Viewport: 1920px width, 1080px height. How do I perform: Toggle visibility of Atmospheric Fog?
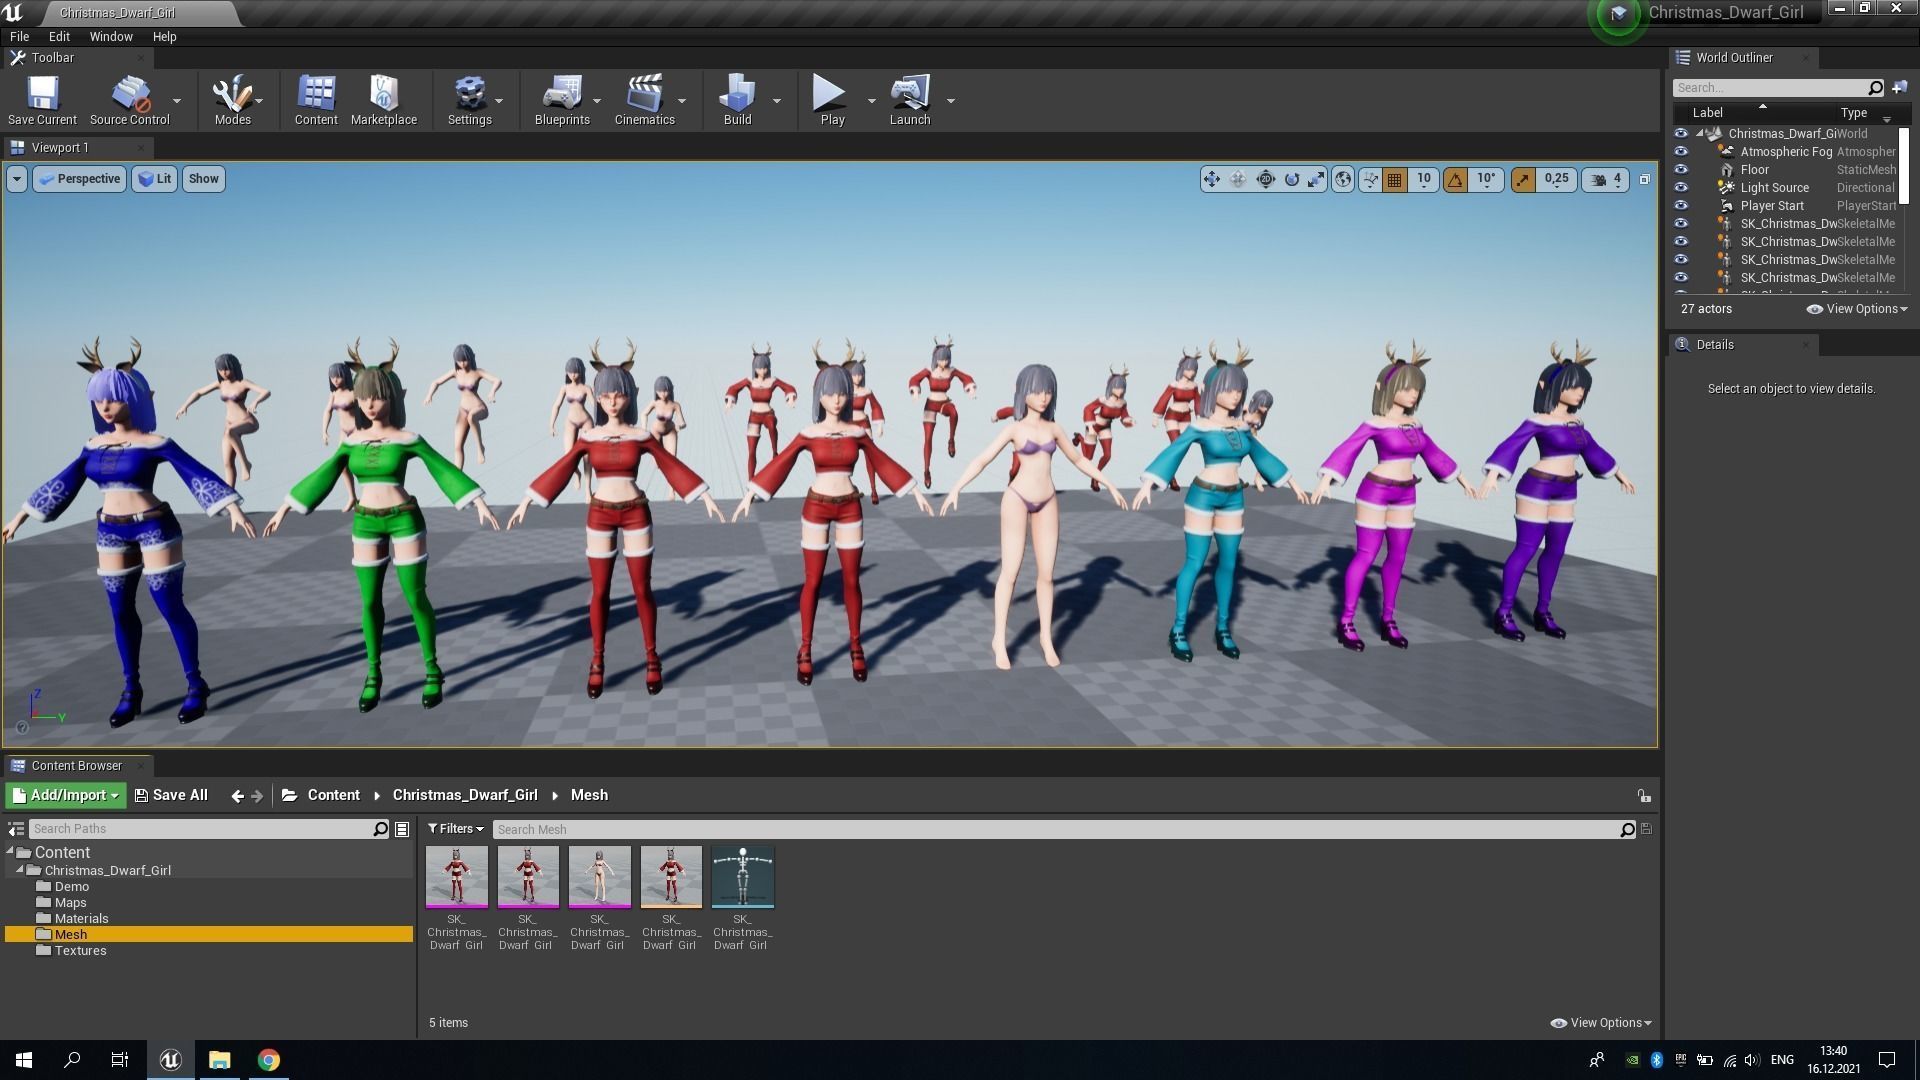coord(1682,151)
